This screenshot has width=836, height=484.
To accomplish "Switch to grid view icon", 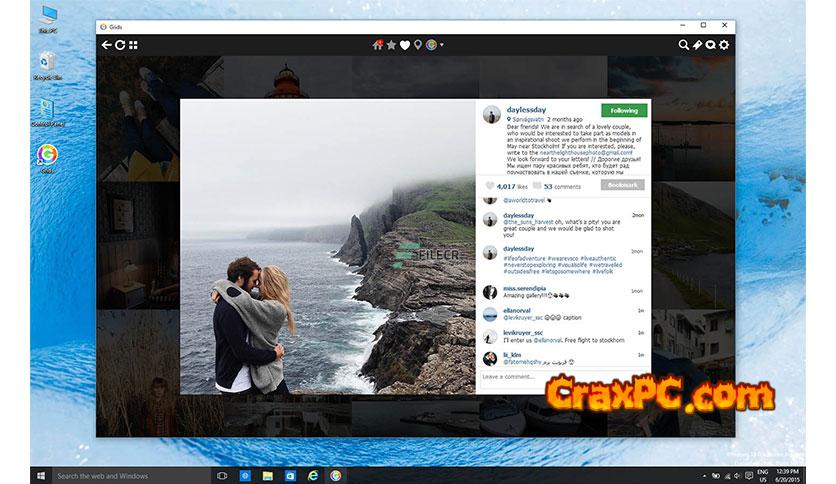I will coord(133,45).
